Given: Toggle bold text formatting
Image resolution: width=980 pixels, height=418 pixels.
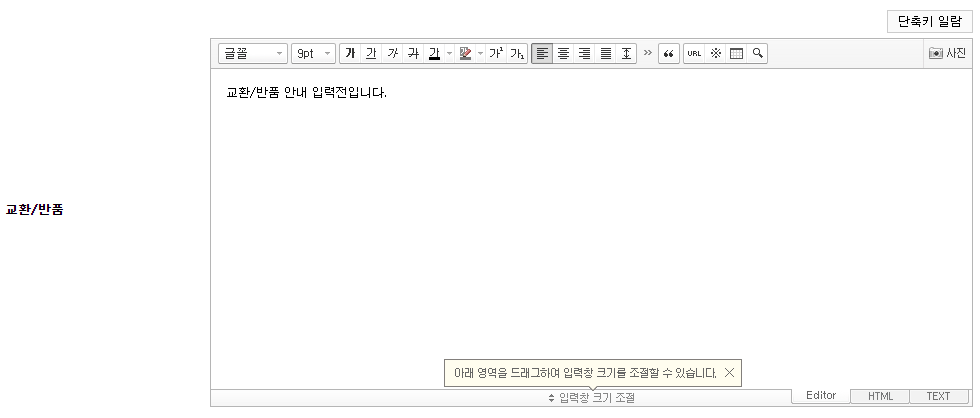Looking at the screenshot, I should click(x=350, y=54).
